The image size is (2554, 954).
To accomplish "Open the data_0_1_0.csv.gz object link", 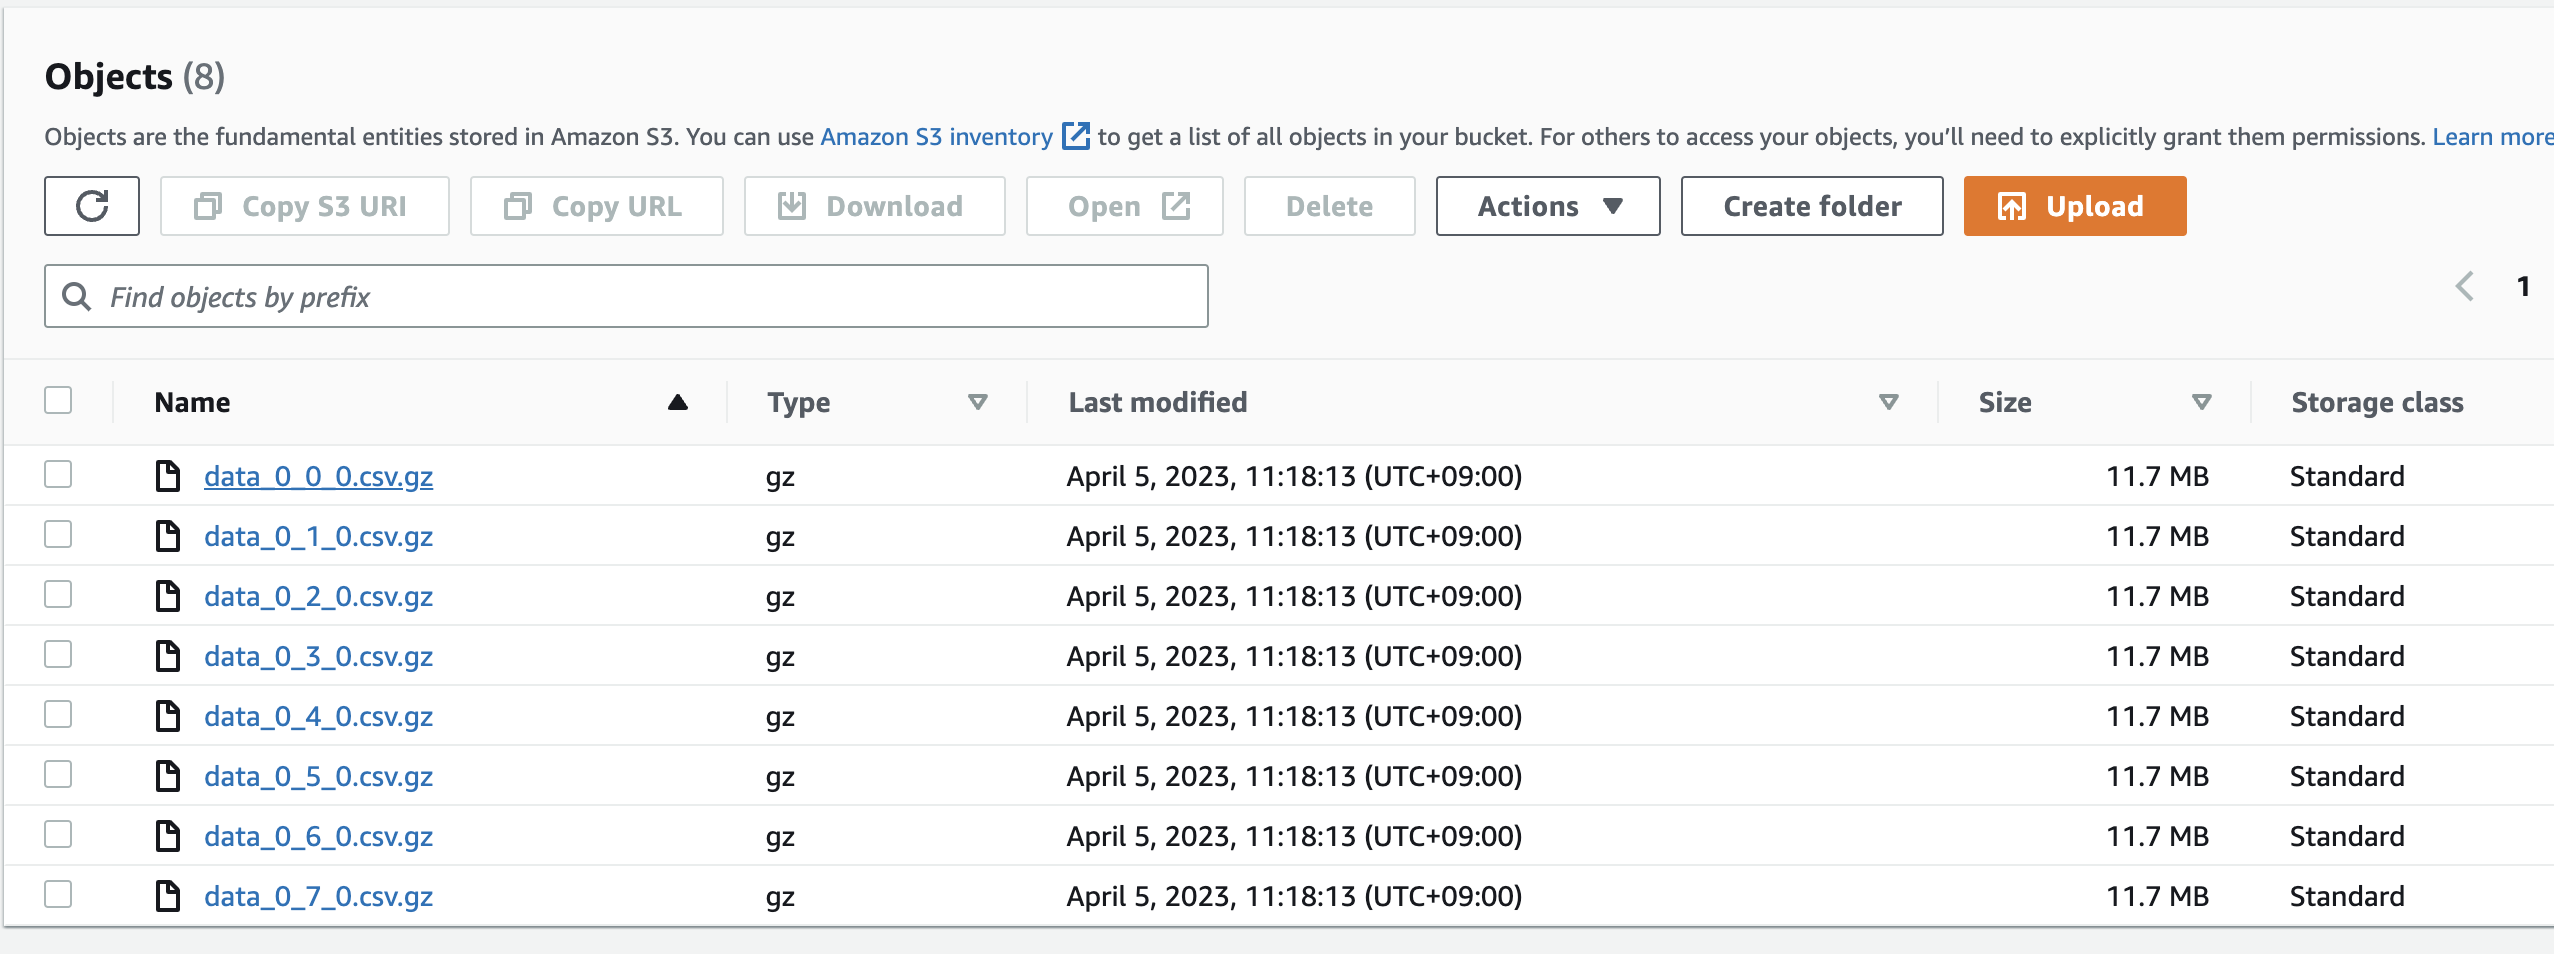I will point(318,536).
